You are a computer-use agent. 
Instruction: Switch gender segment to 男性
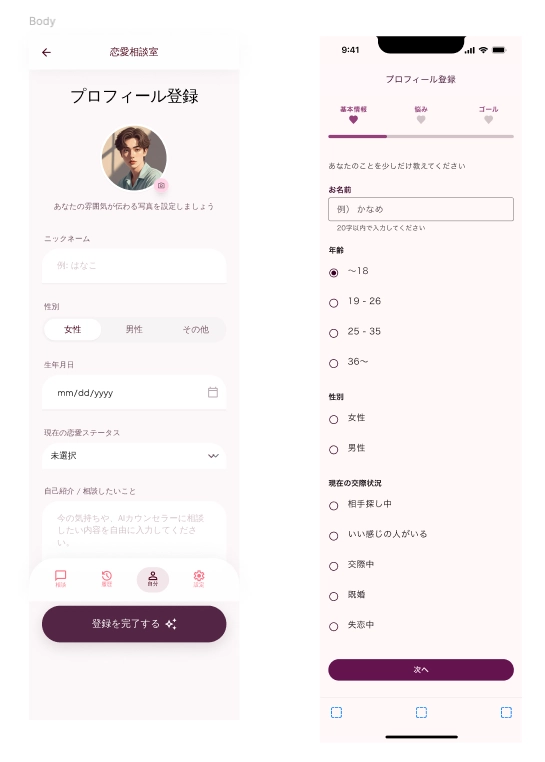(134, 329)
